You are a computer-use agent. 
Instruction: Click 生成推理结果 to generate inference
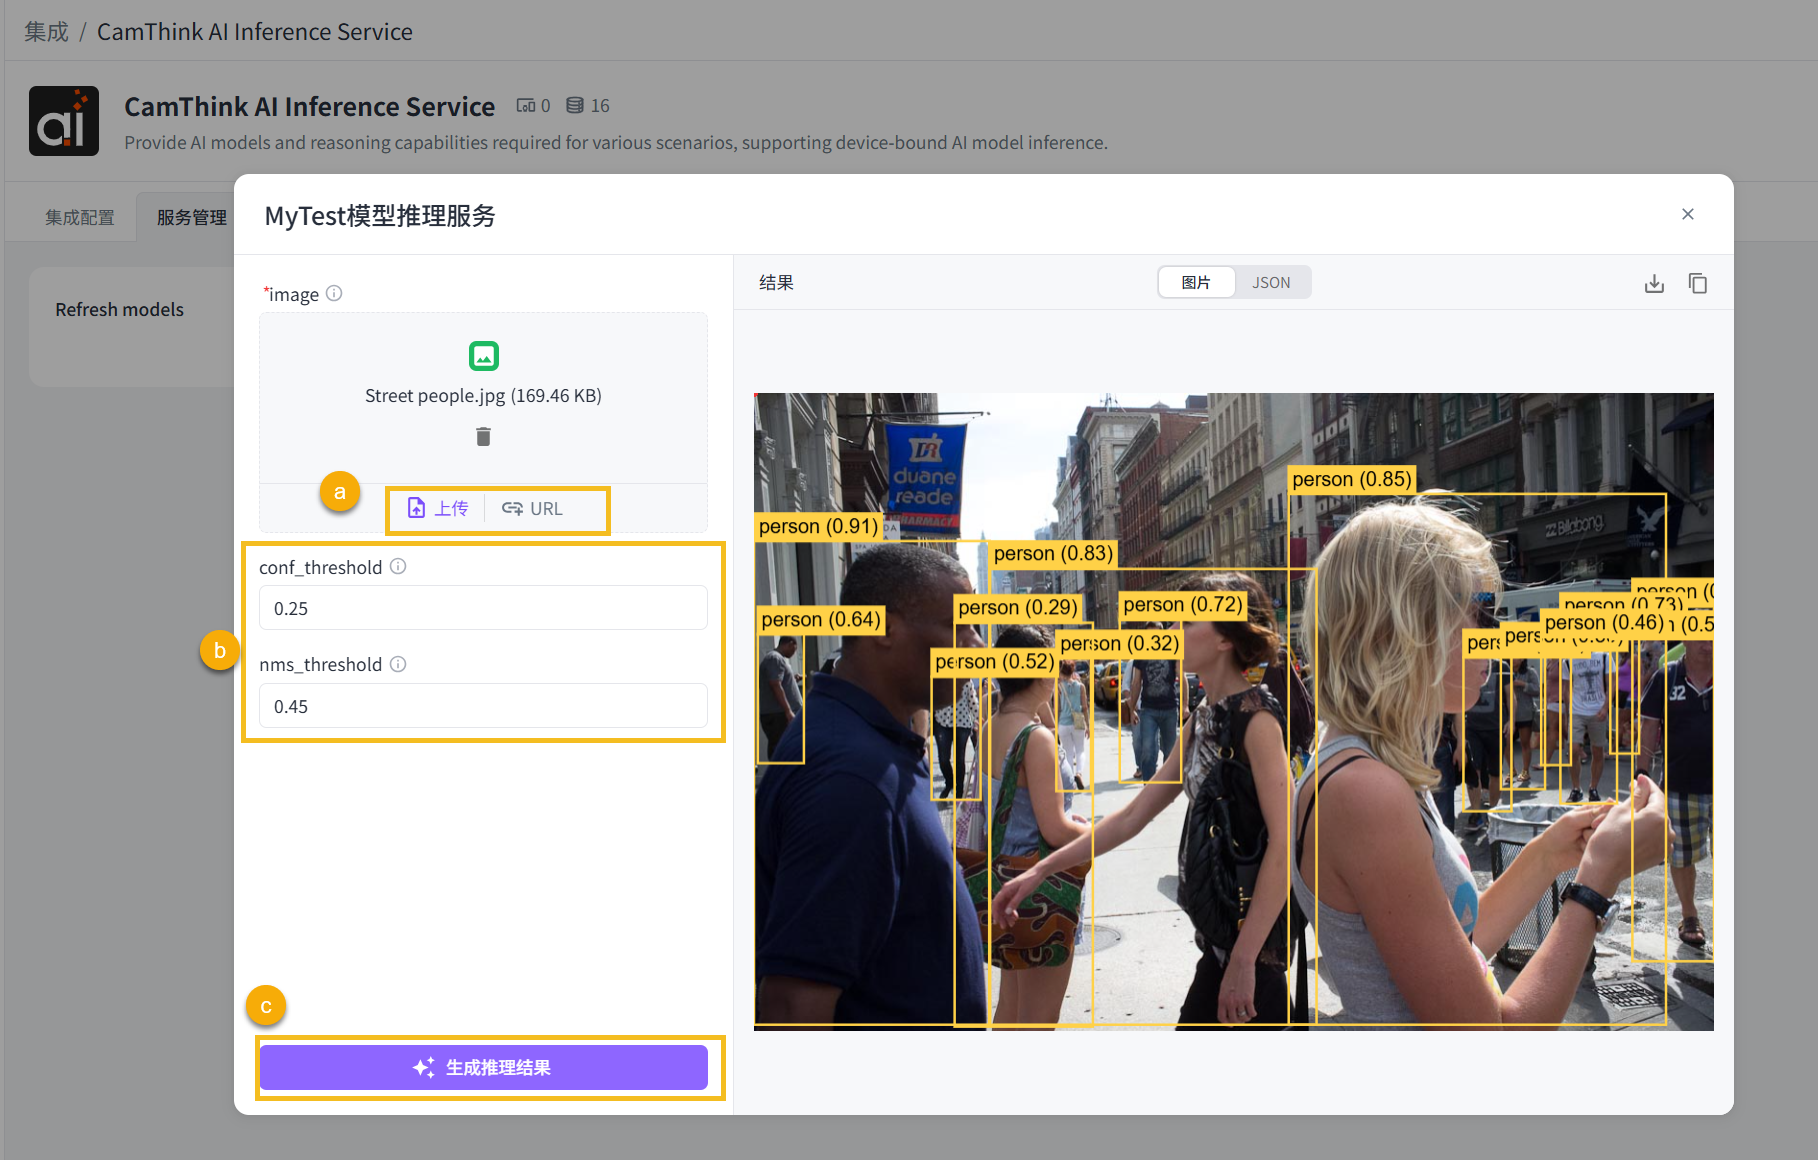click(483, 1067)
